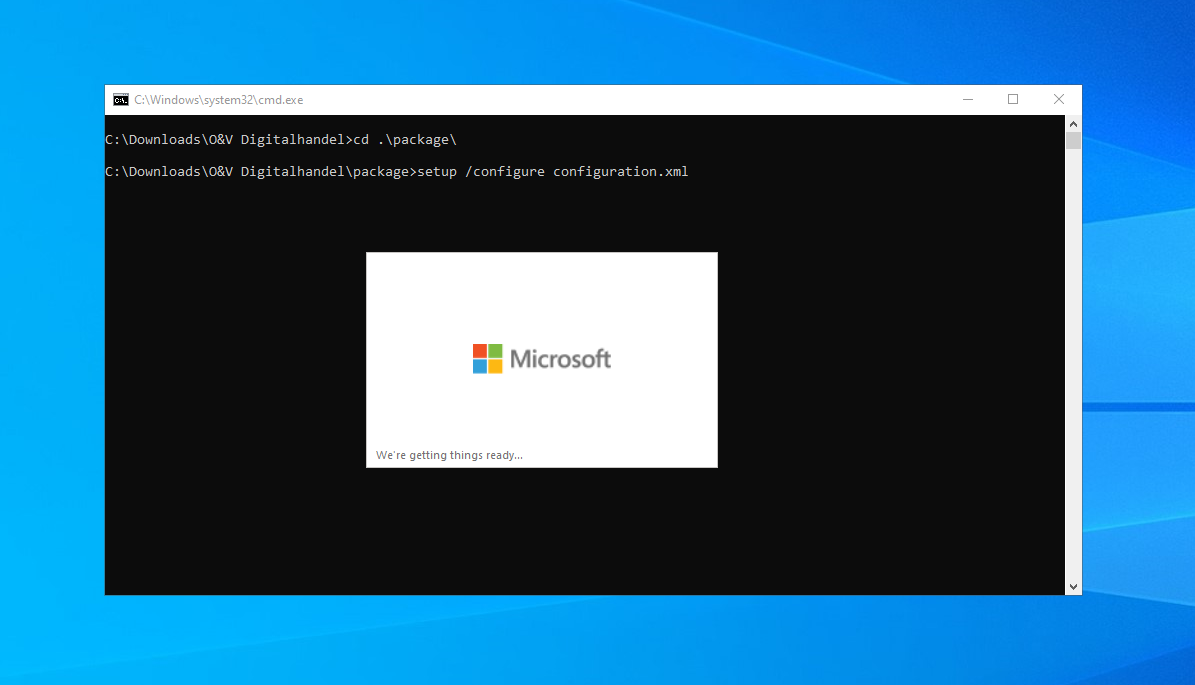Click the green square of Microsoft logo
The width and height of the screenshot is (1195, 685).
click(x=495, y=351)
